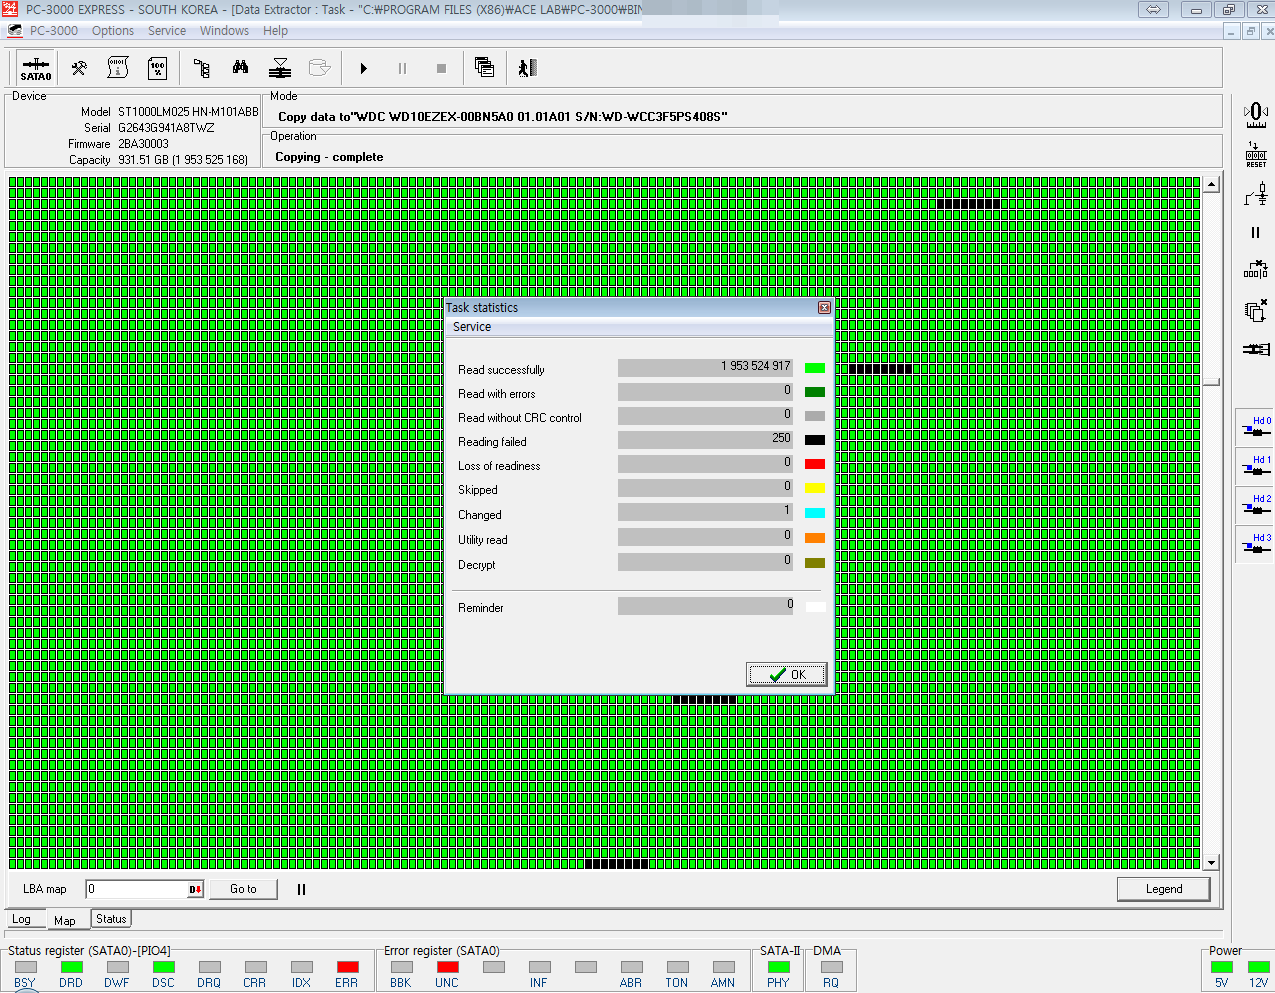Click the map scroll down arrow

pos(1211,862)
